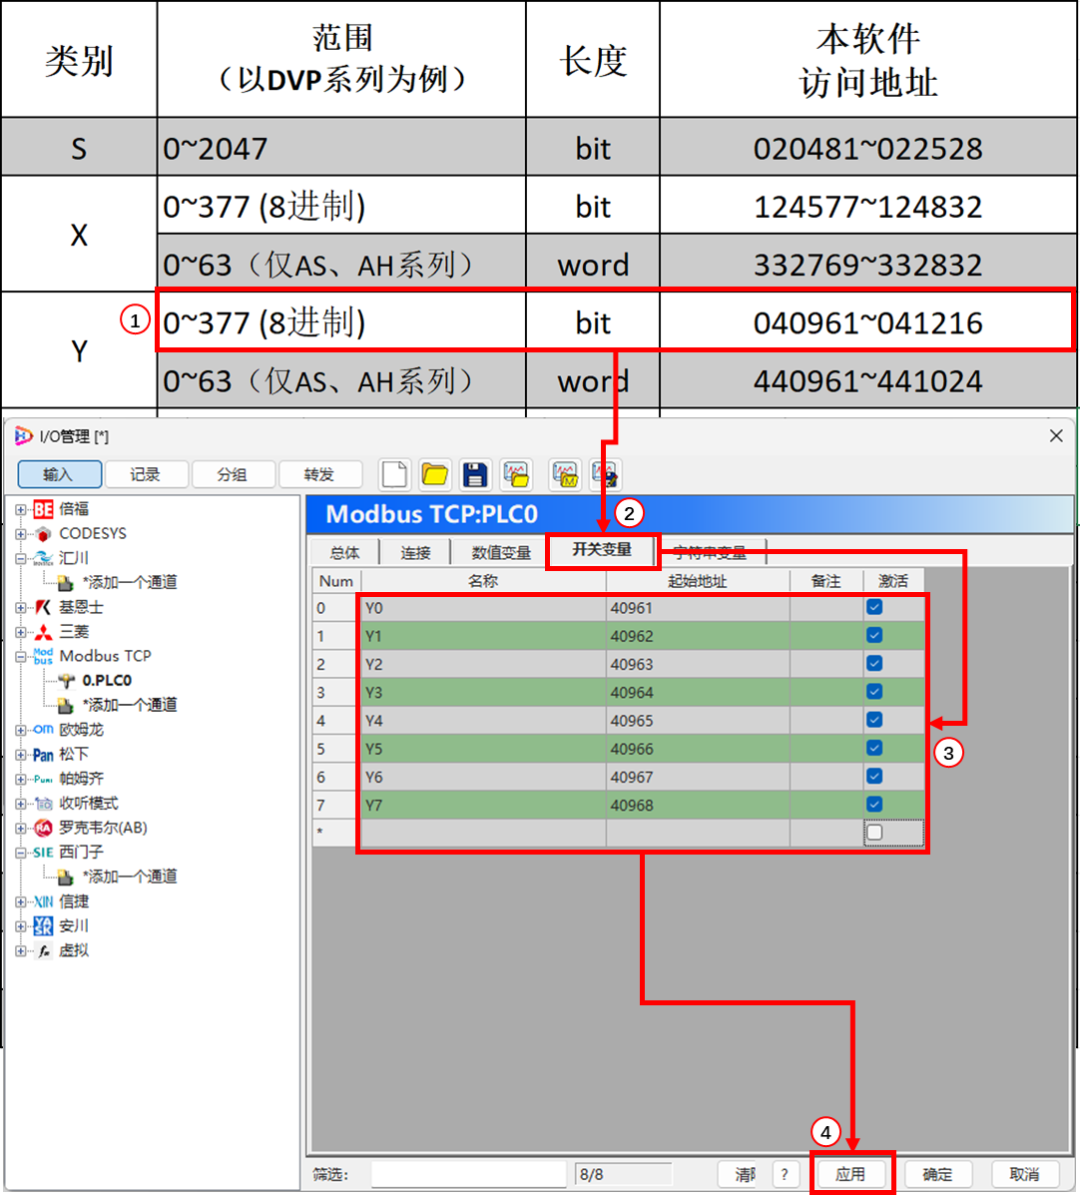Click the 40961 address cell for Y0
1080x1195 pixels.
click(x=697, y=607)
